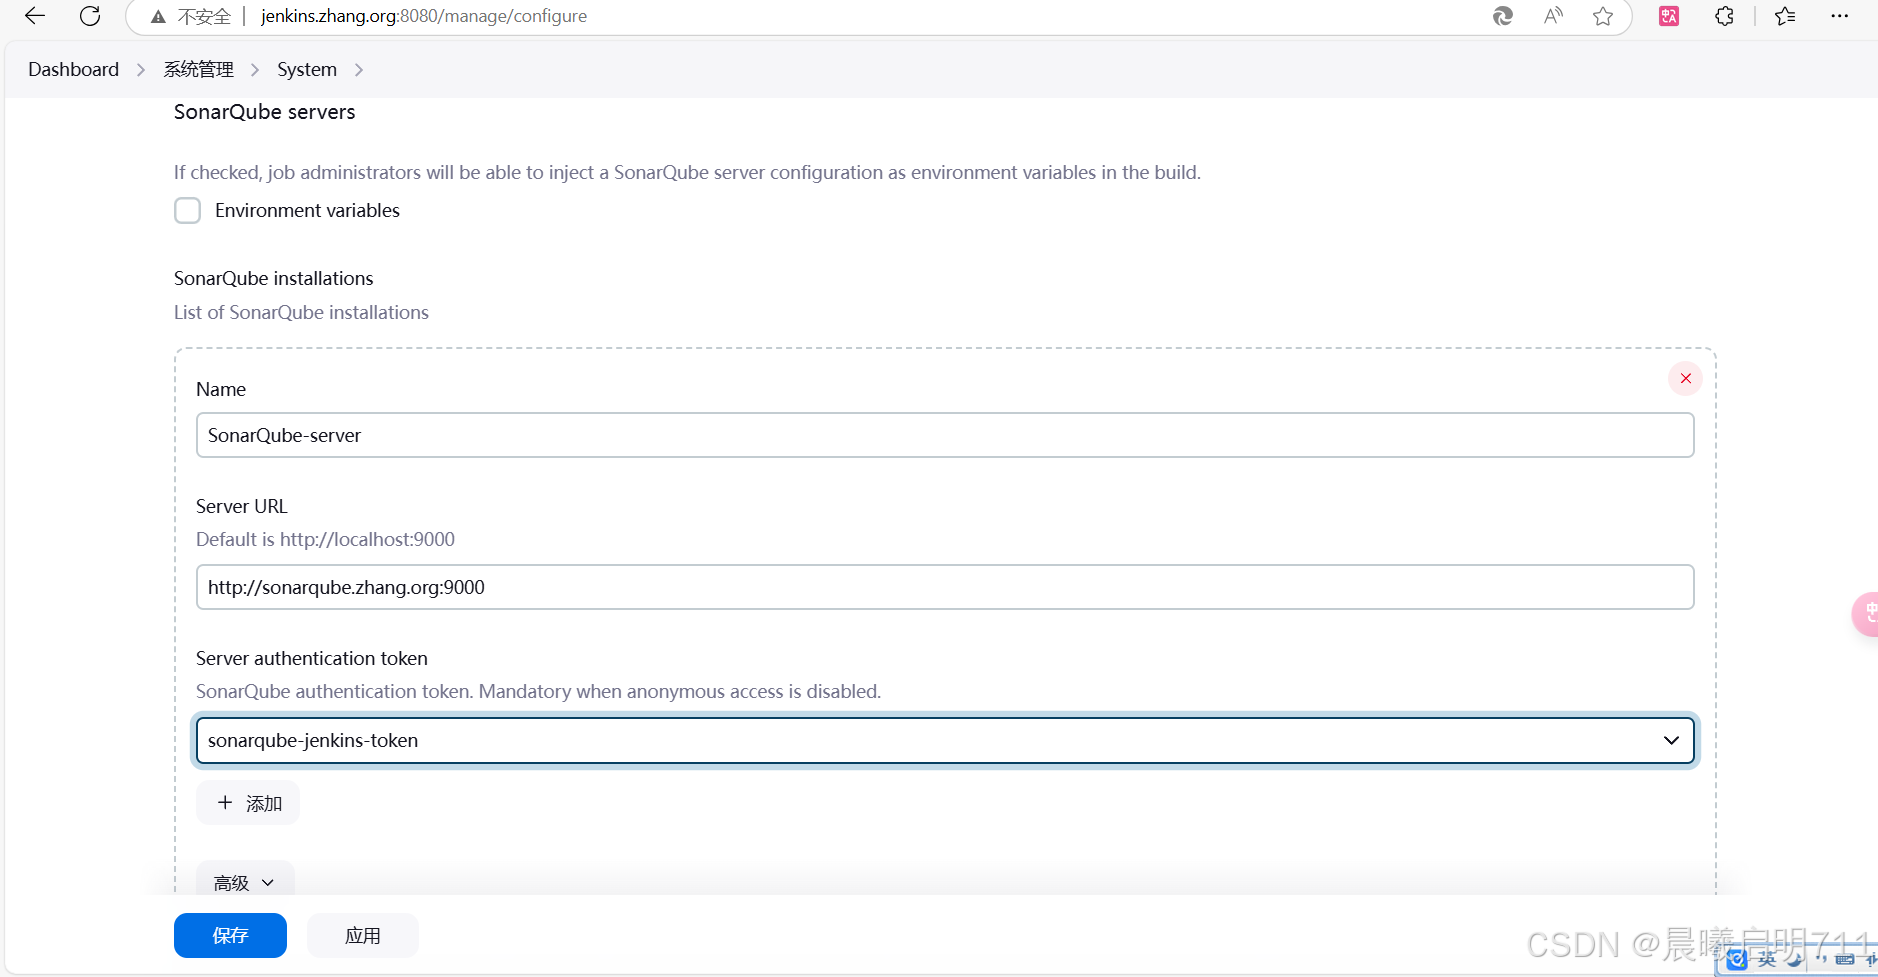The height and width of the screenshot is (977, 1878).
Task: Expand the chevron after 系统管理 breadcrumb
Action: pos(255,69)
